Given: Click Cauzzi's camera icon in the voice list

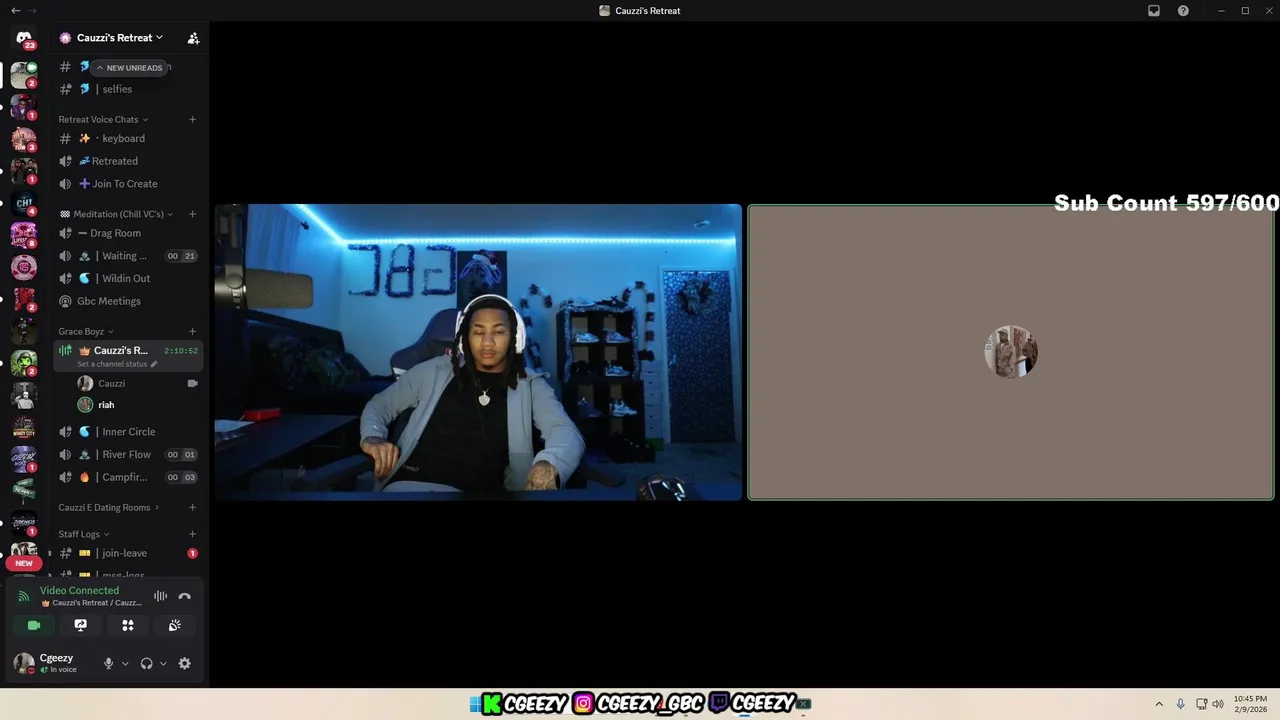Looking at the screenshot, I should 192,383.
